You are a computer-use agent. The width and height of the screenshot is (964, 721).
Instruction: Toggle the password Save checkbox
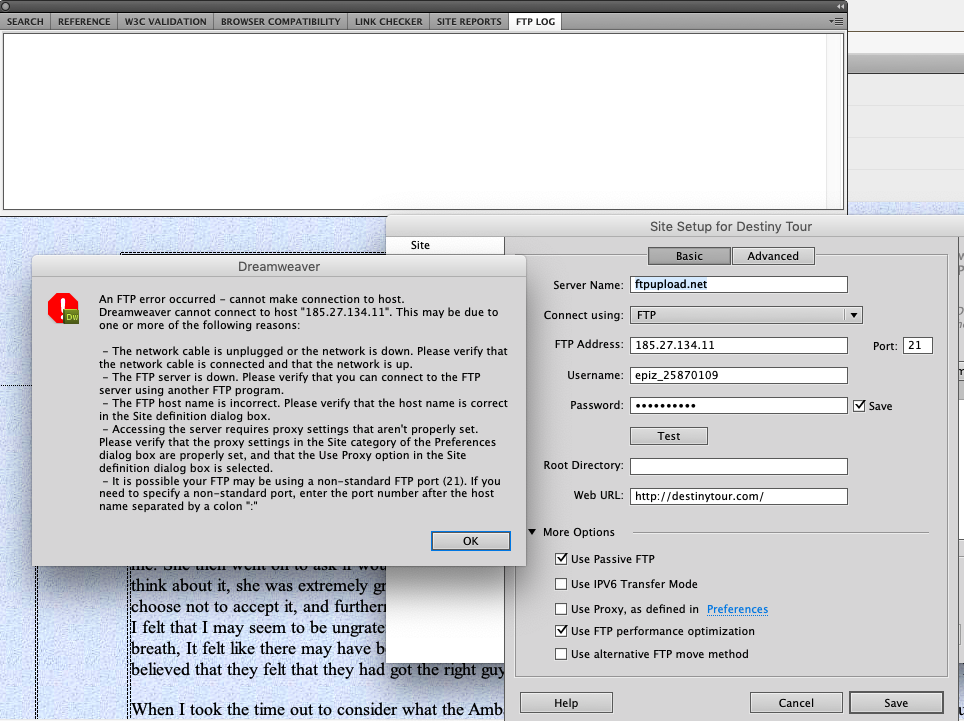pyautogui.click(x=859, y=406)
